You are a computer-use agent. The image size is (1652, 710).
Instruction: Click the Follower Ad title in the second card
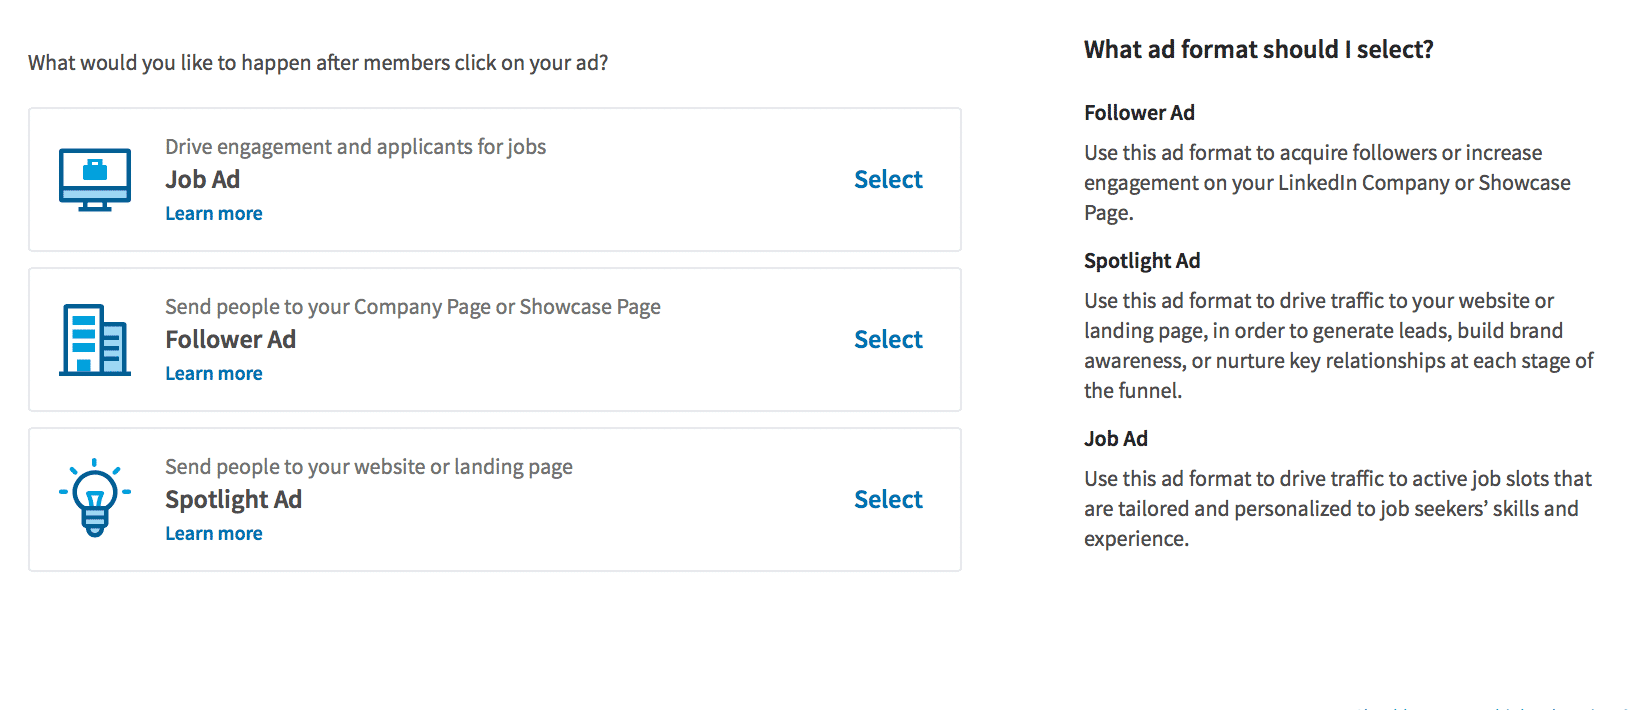pos(231,339)
